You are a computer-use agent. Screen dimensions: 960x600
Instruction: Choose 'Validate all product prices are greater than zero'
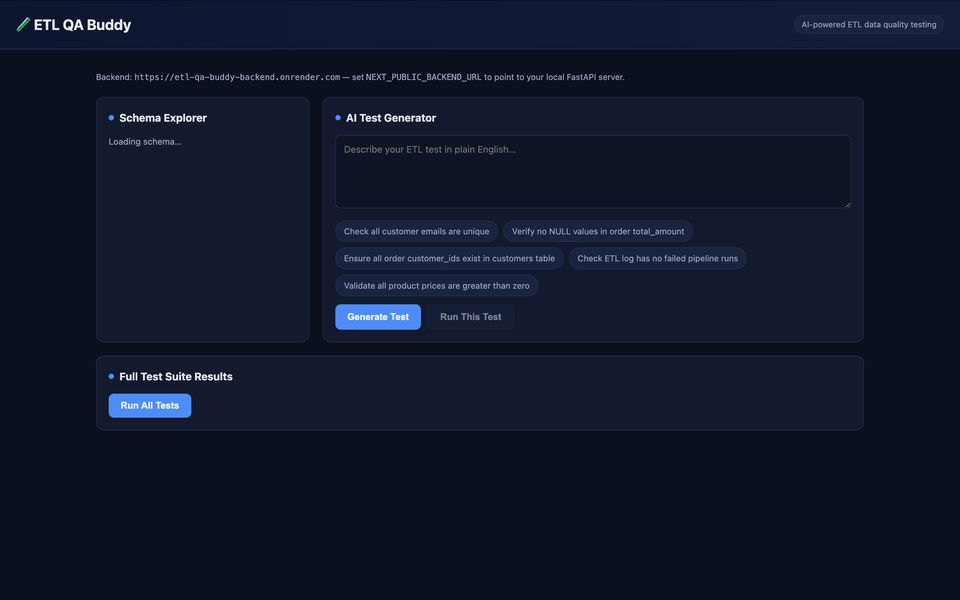tap(437, 286)
